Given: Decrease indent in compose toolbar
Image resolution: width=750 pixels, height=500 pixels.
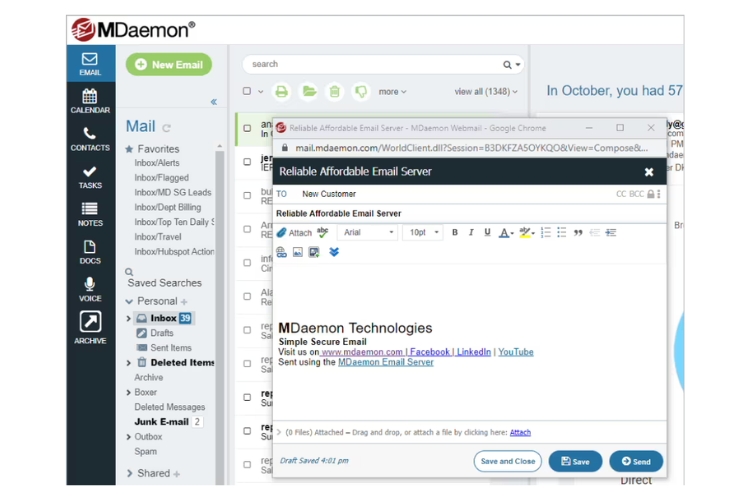Looking at the screenshot, I should tap(595, 233).
